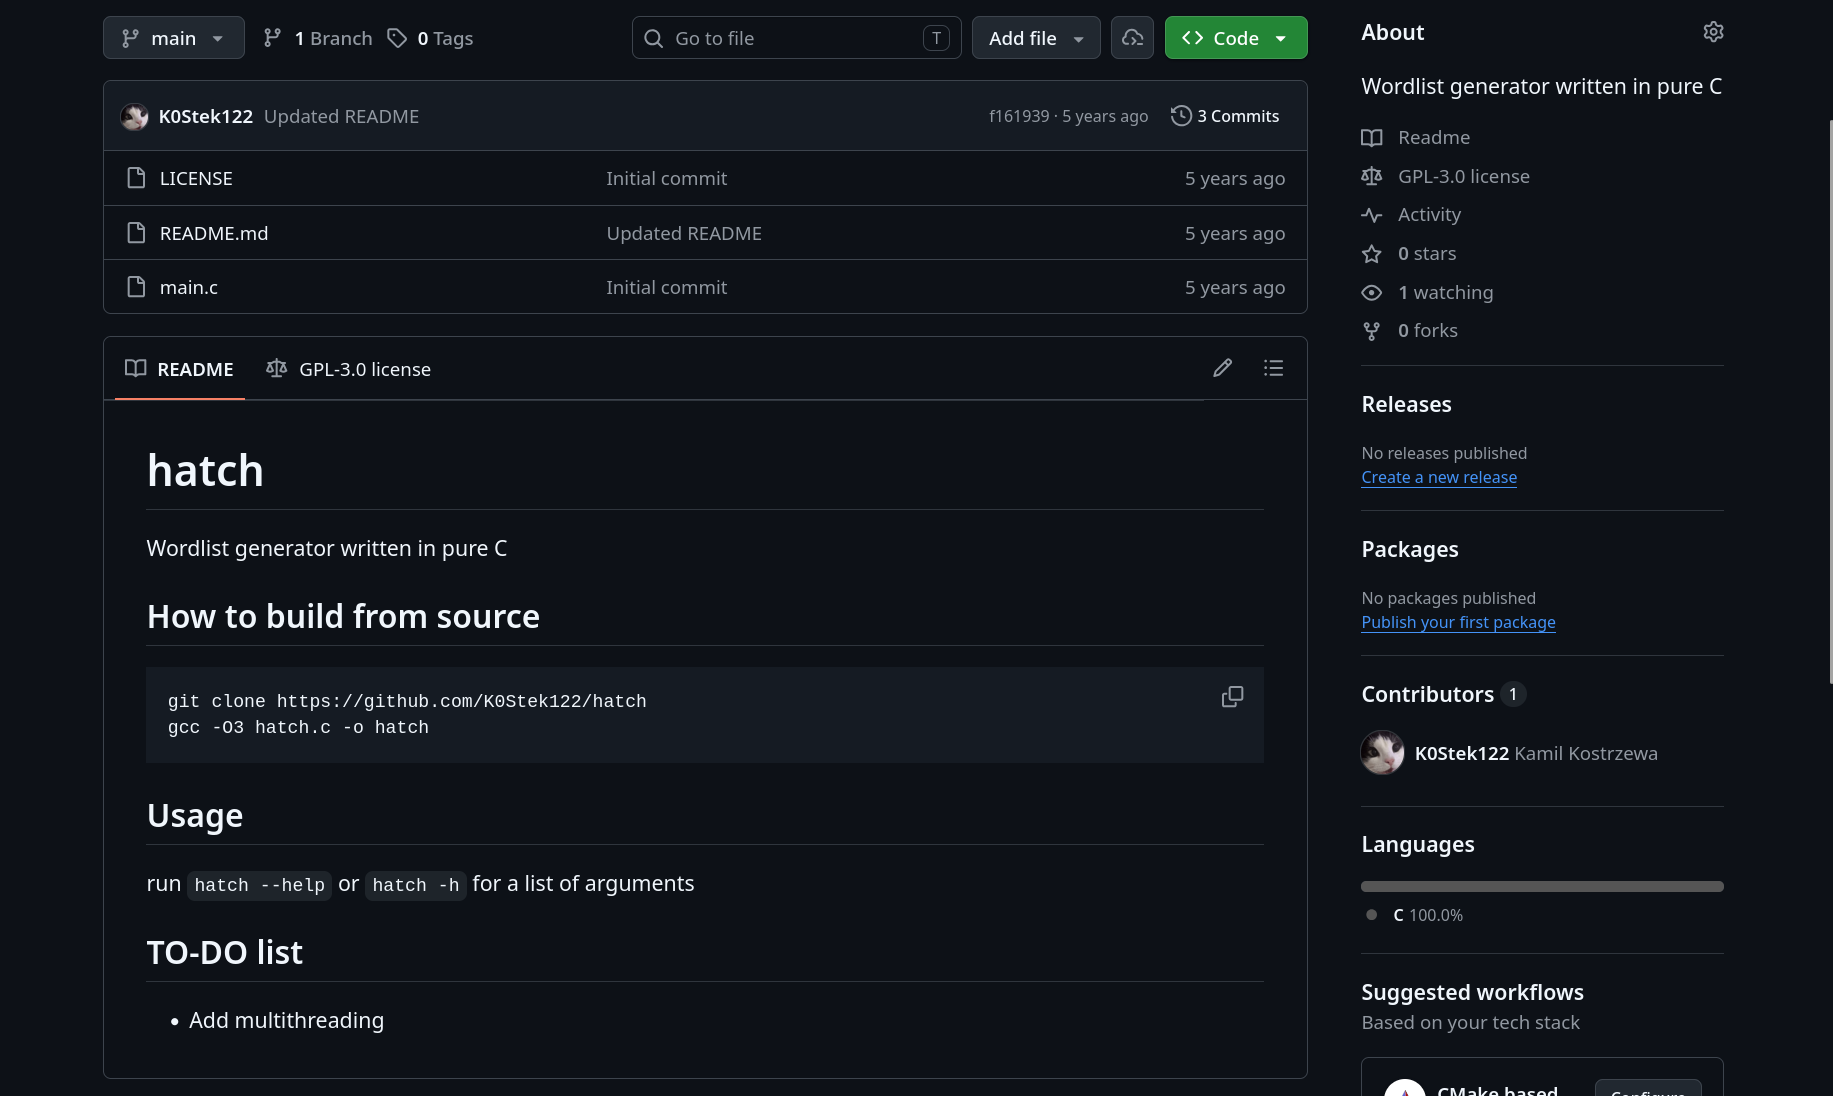Switch to the README tab
1833x1096 pixels.
(180, 369)
